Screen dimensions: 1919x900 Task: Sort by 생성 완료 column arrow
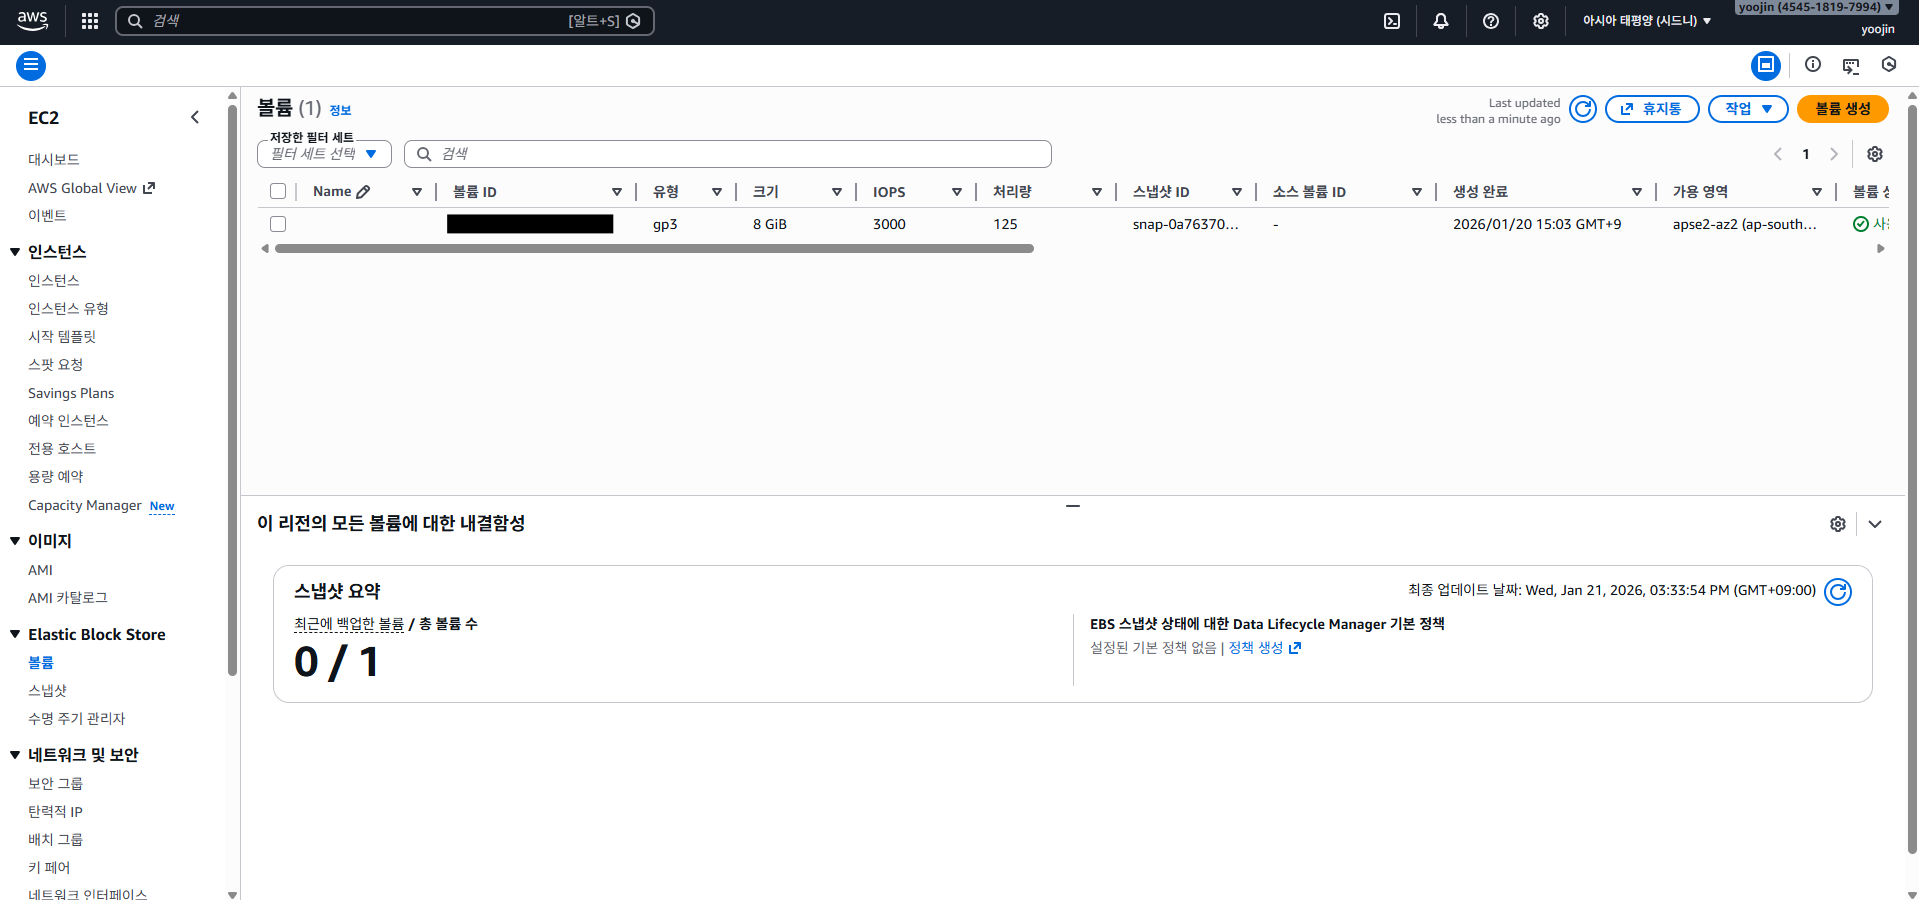(x=1637, y=192)
